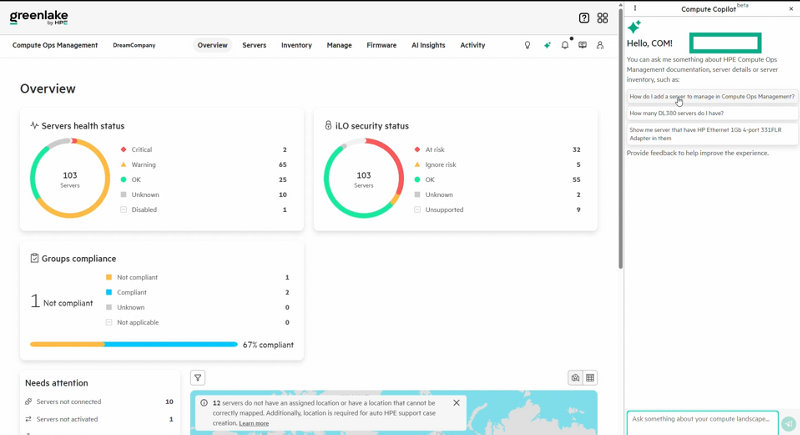This screenshot has width=800, height=435.
Task: Click the Critical health status row
Action: (204, 149)
